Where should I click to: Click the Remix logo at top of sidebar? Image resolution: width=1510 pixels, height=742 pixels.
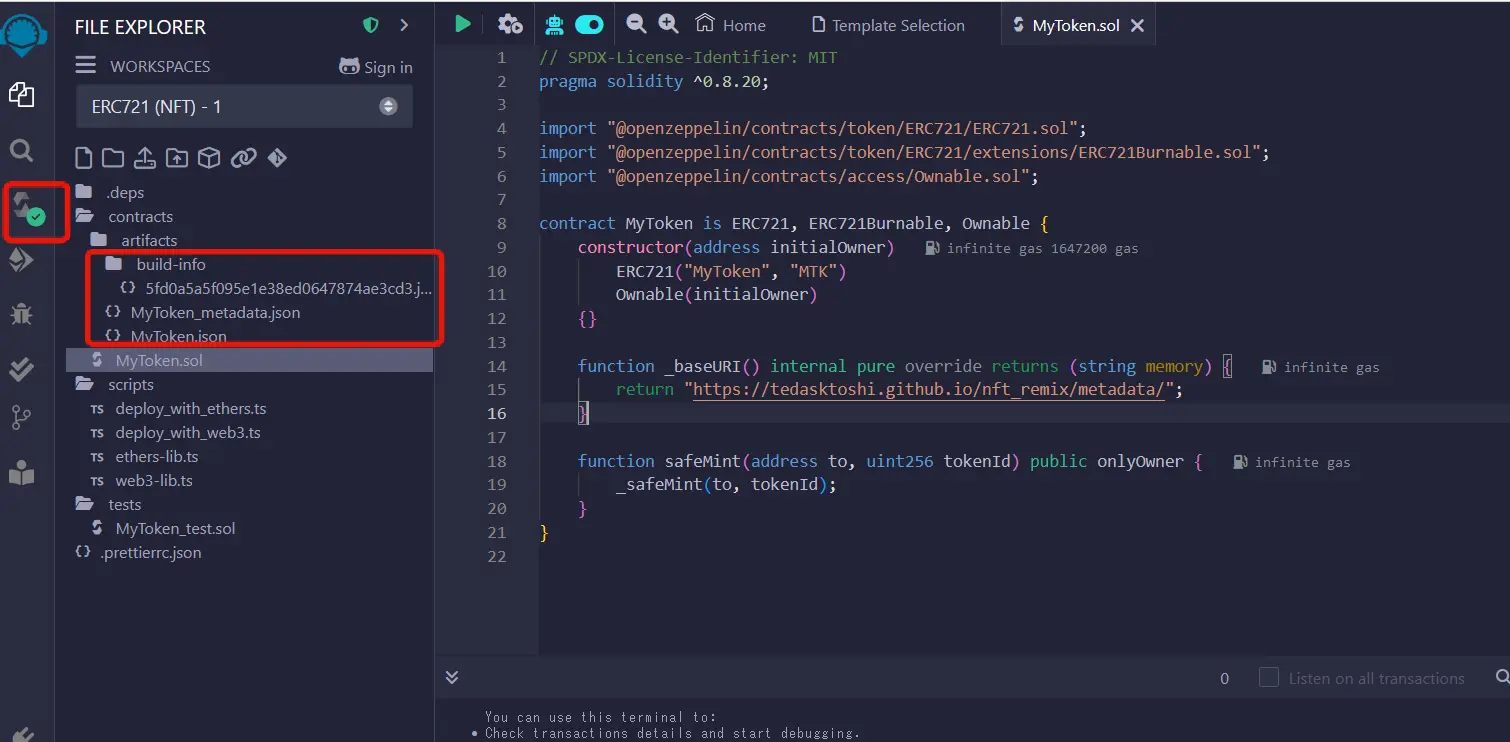pos(22,34)
